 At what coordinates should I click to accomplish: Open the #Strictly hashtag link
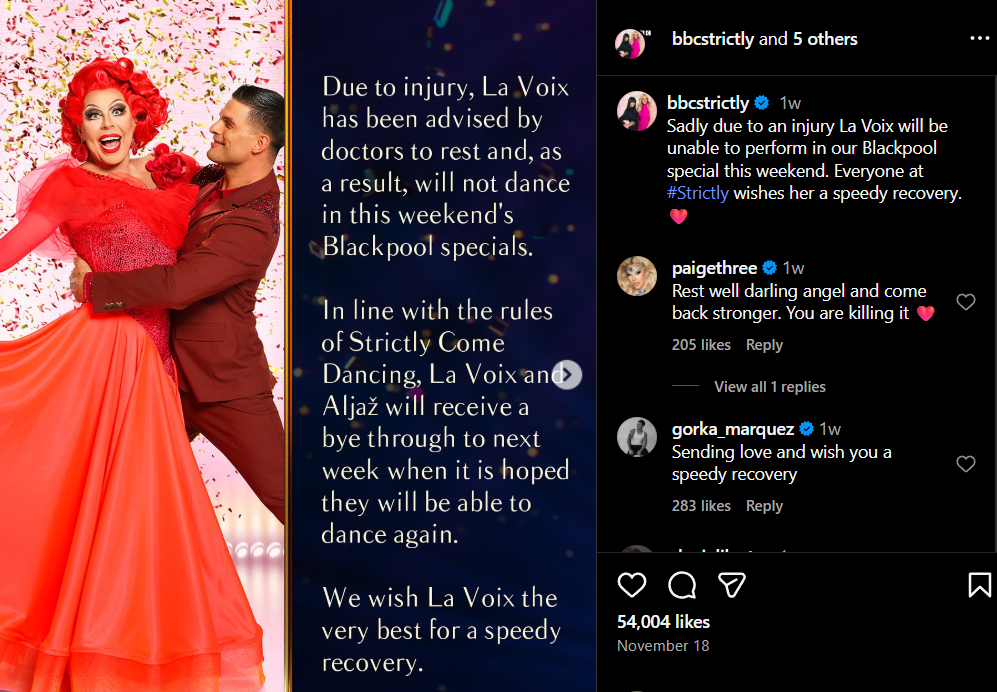coord(698,193)
